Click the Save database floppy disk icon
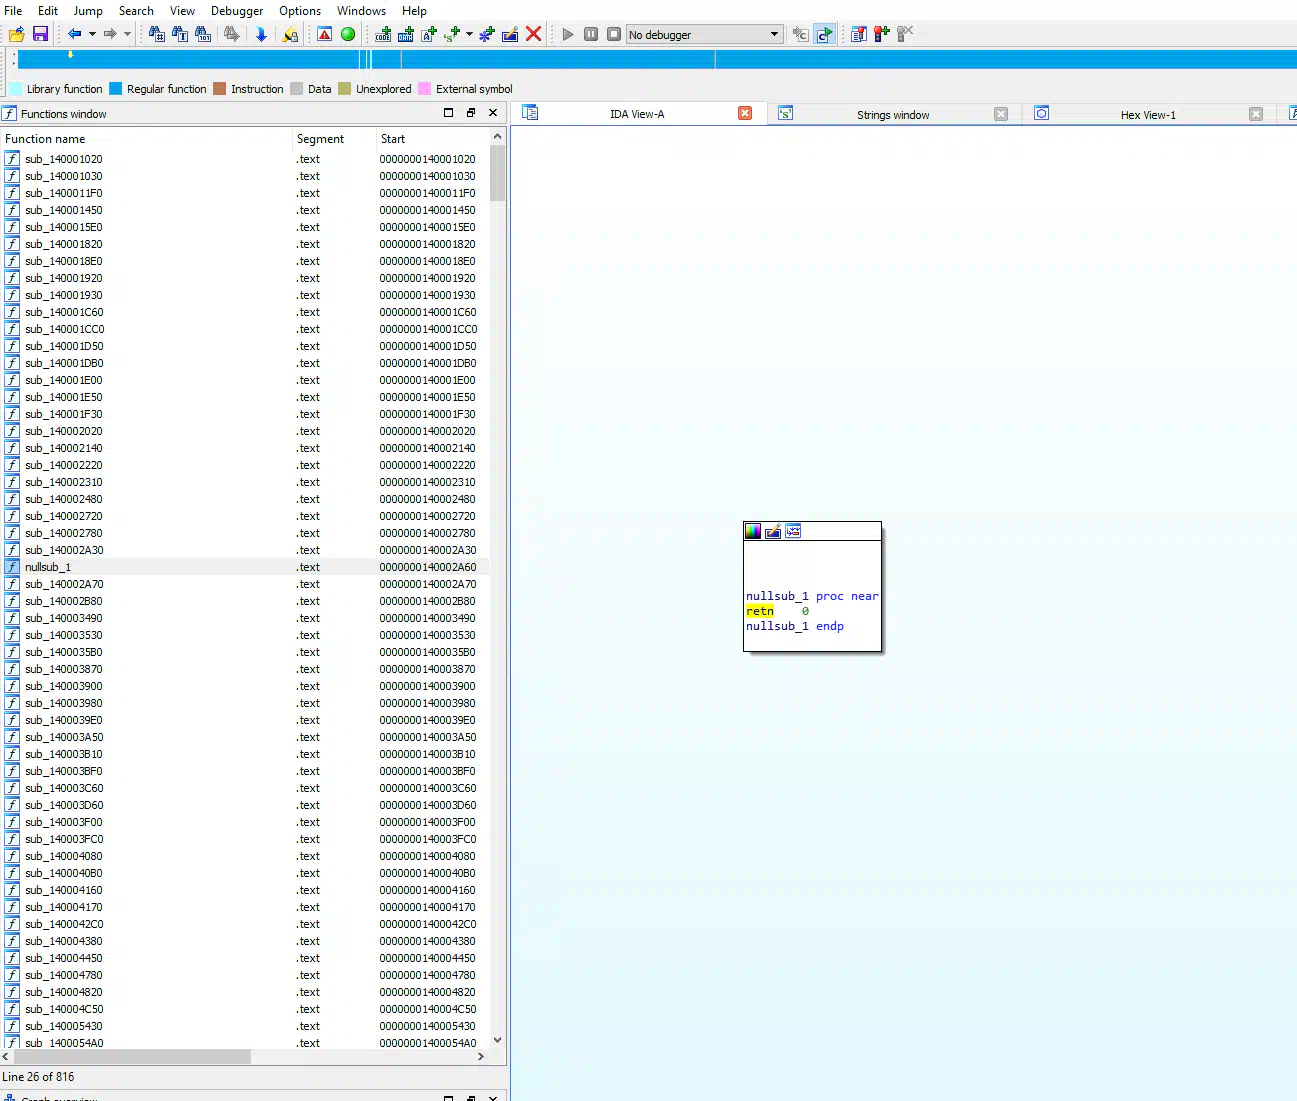The image size is (1297, 1101). tap(40, 34)
